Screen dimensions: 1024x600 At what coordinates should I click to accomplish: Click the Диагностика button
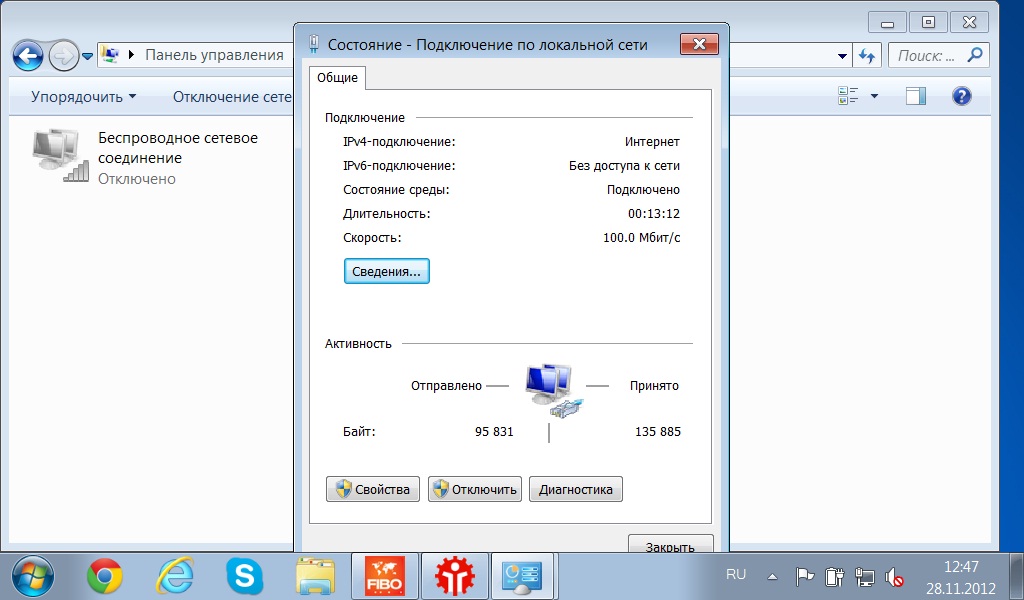tap(575, 489)
